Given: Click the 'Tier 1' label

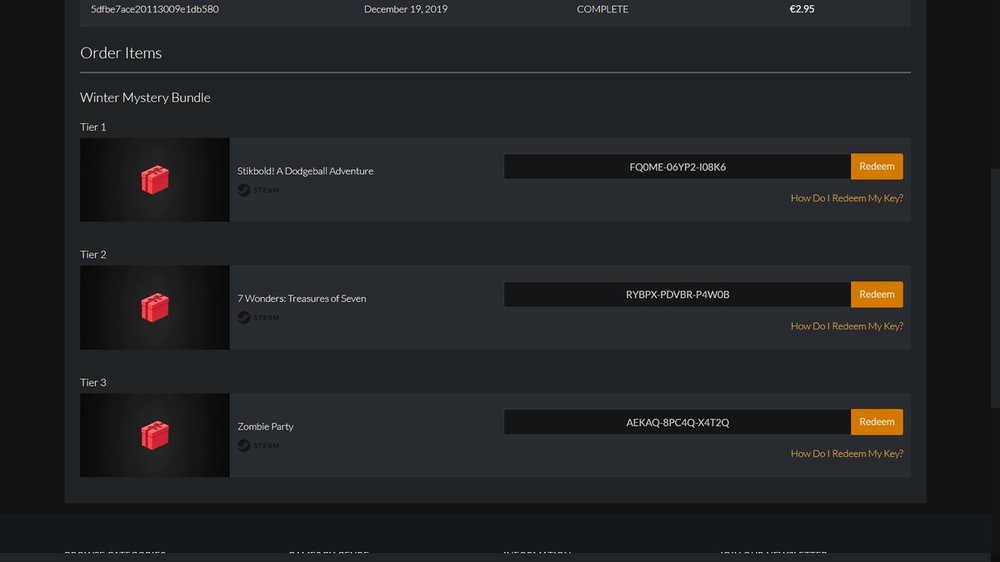Looking at the screenshot, I should 93,126.
